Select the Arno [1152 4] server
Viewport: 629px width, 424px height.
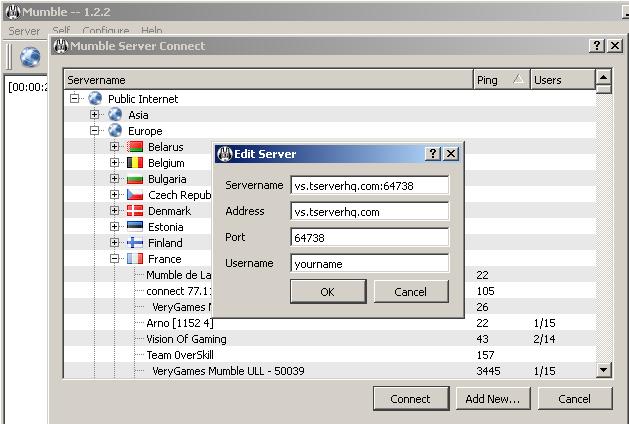[x=180, y=323]
